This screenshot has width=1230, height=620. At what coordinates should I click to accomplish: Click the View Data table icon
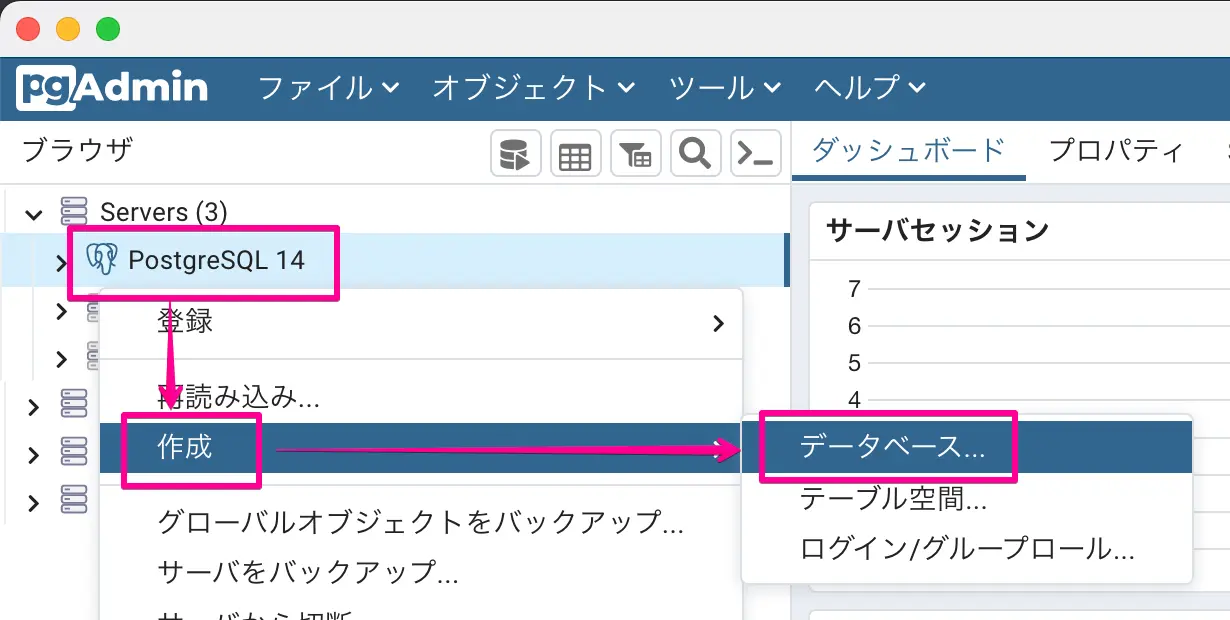coord(575,154)
